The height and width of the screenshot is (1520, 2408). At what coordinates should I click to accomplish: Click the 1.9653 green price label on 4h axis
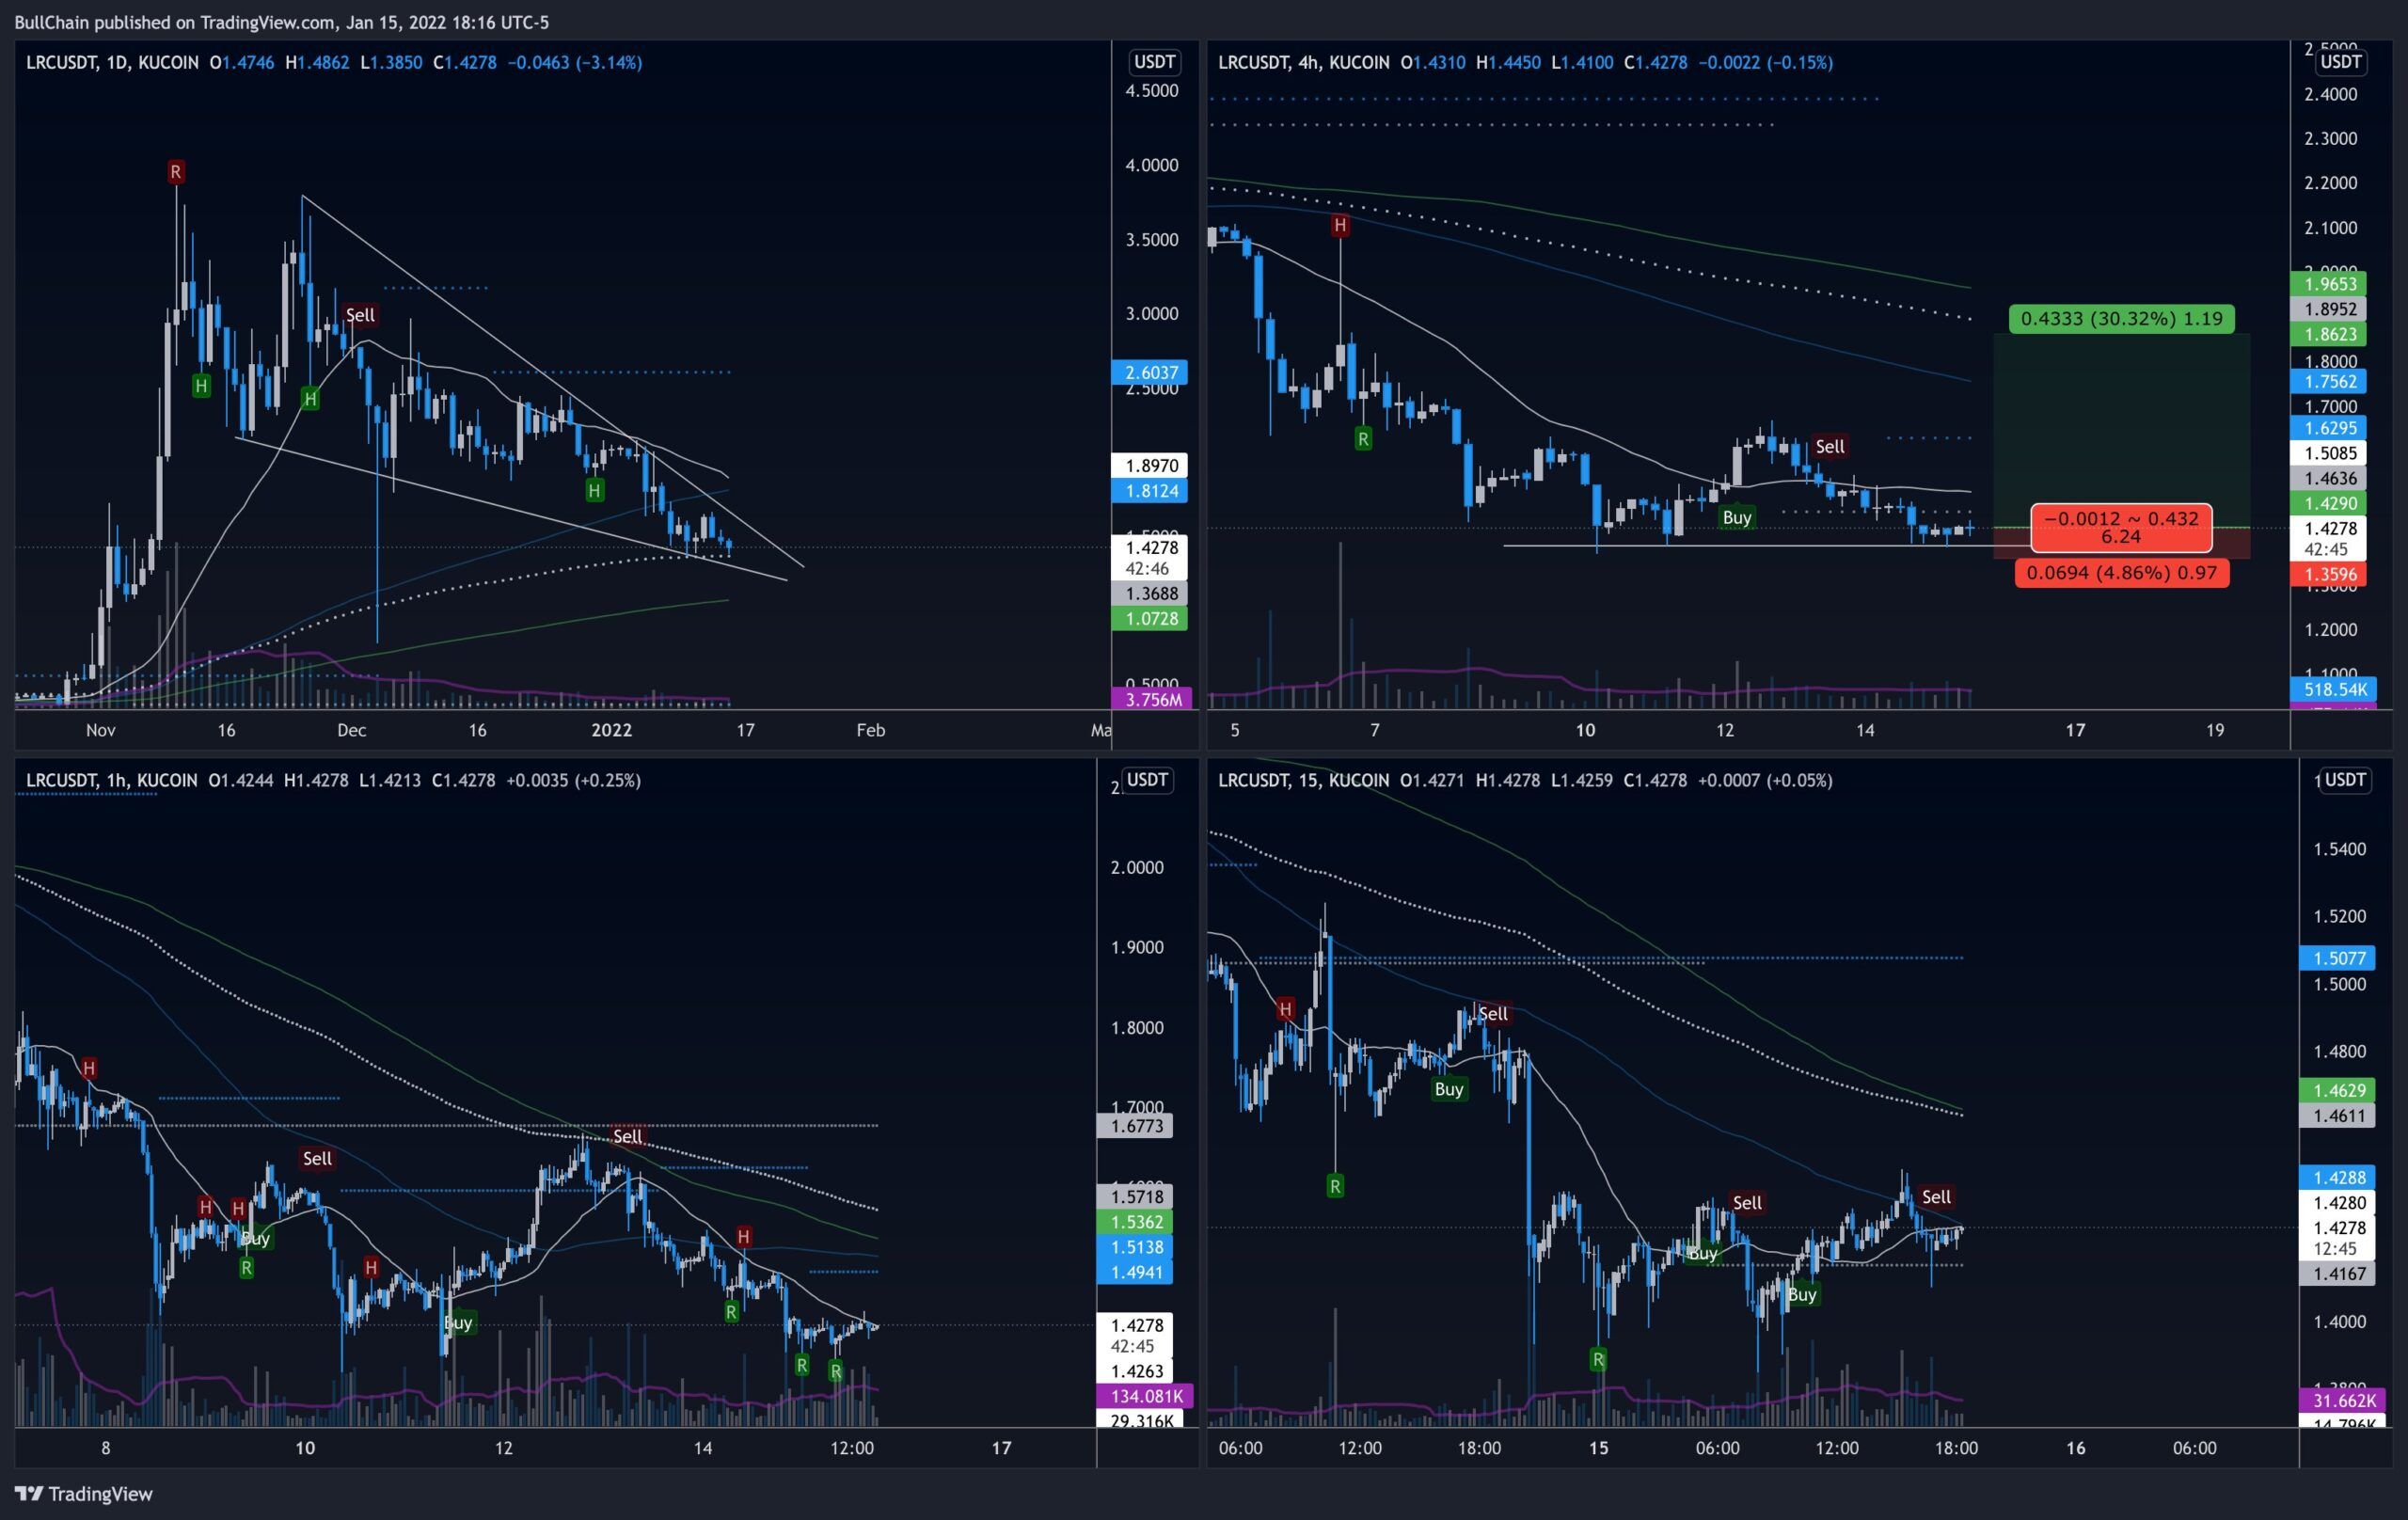click(x=2331, y=284)
